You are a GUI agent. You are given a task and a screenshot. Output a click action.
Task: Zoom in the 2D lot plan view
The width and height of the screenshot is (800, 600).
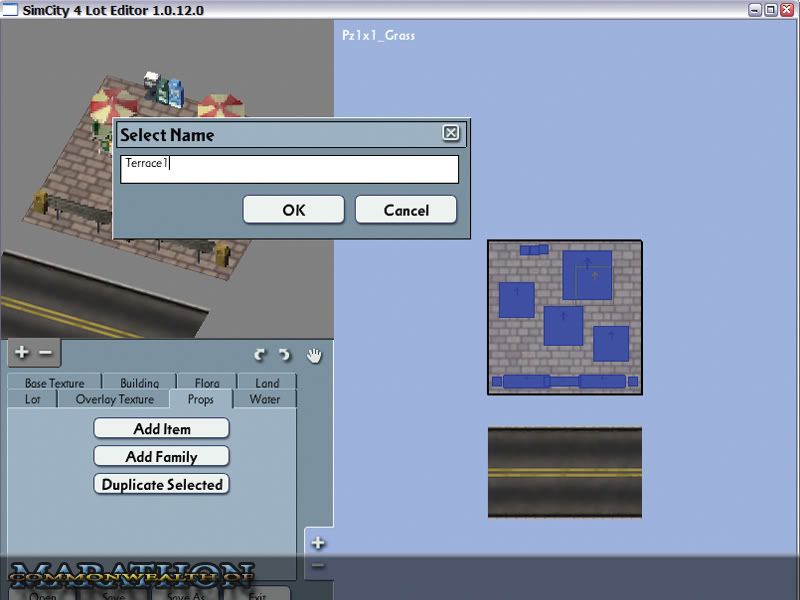tap(318, 543)
